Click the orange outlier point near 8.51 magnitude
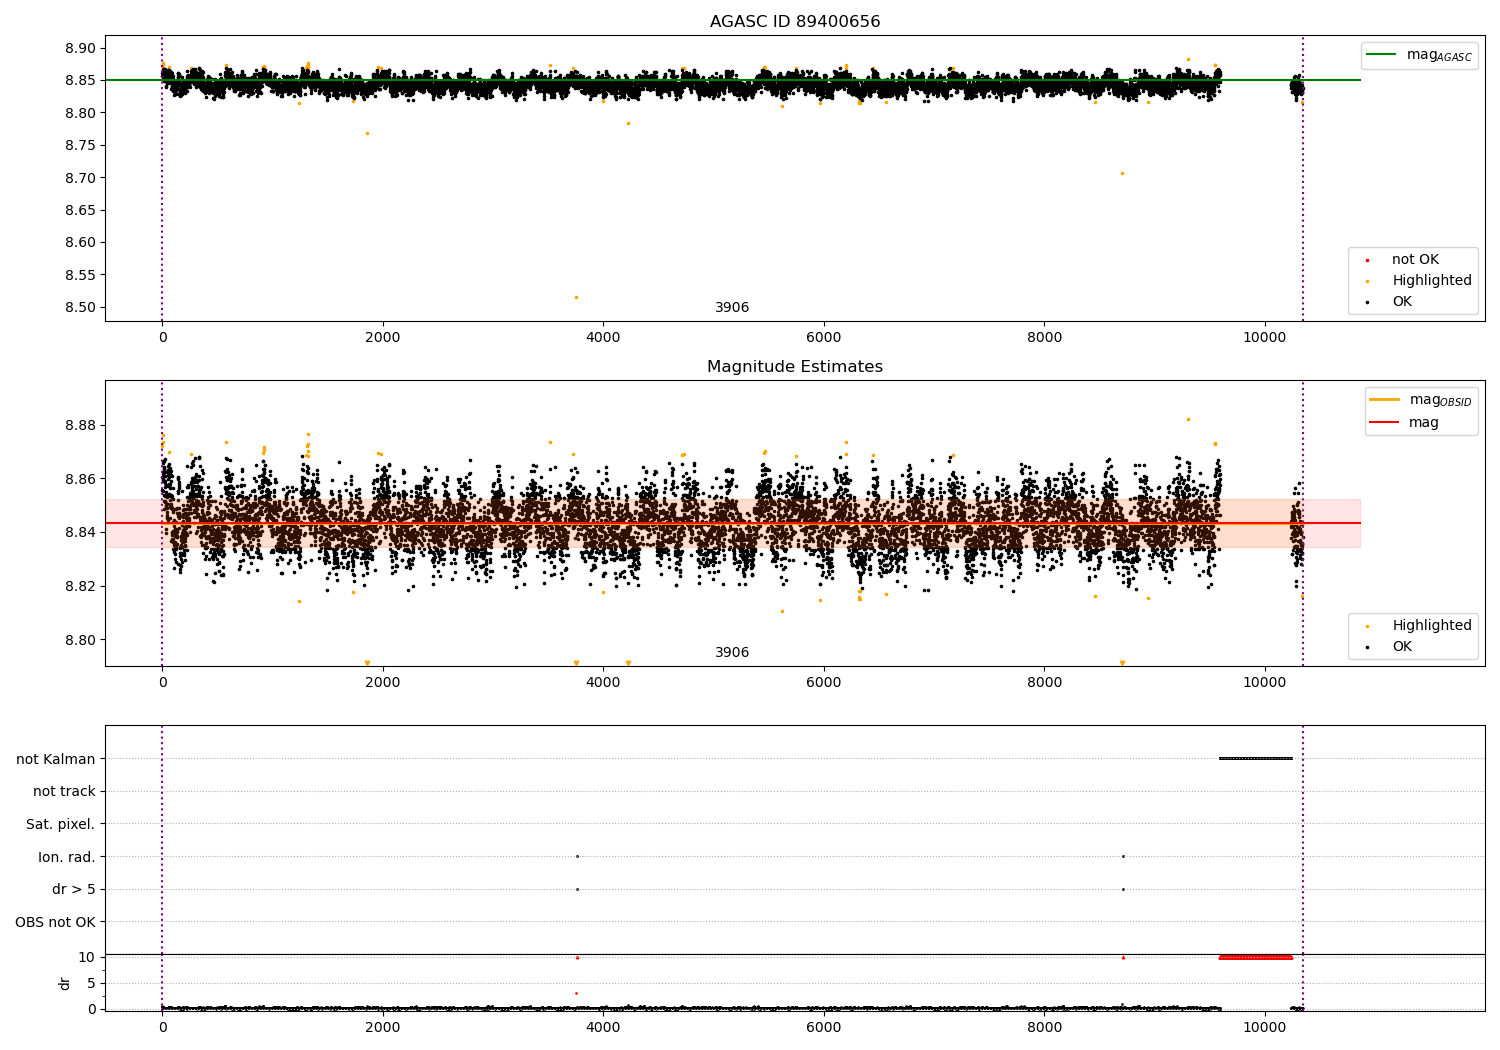Screen dimensions: 1500x1050 point(576,297)
